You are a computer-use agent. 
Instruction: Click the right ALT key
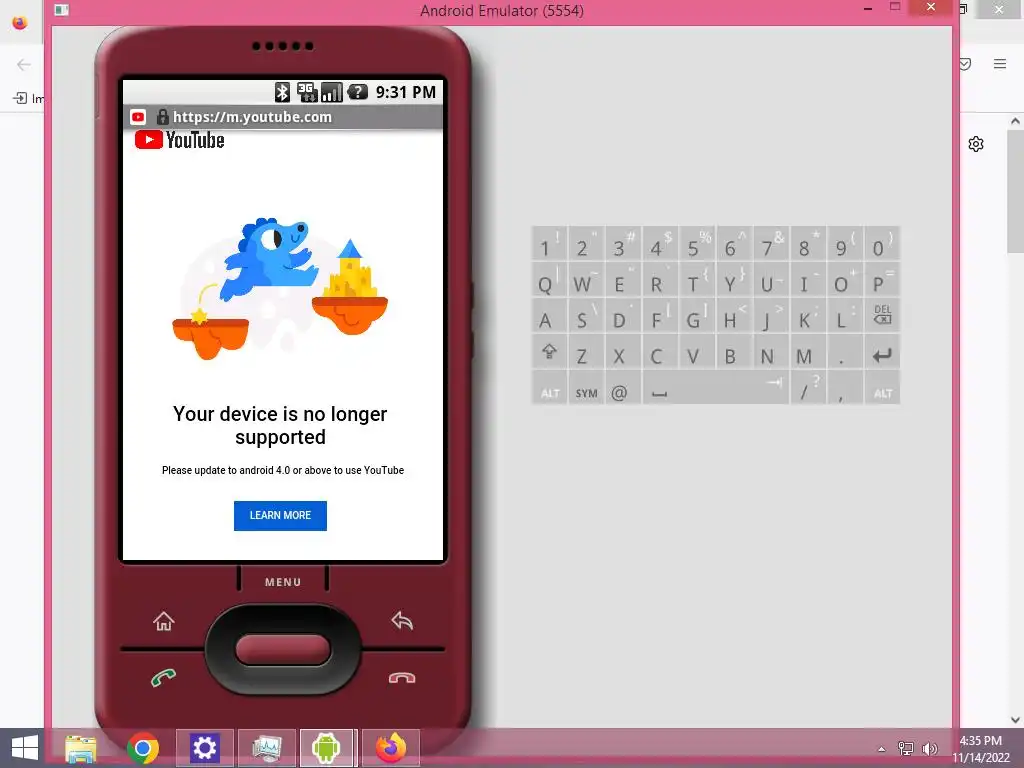882,389
